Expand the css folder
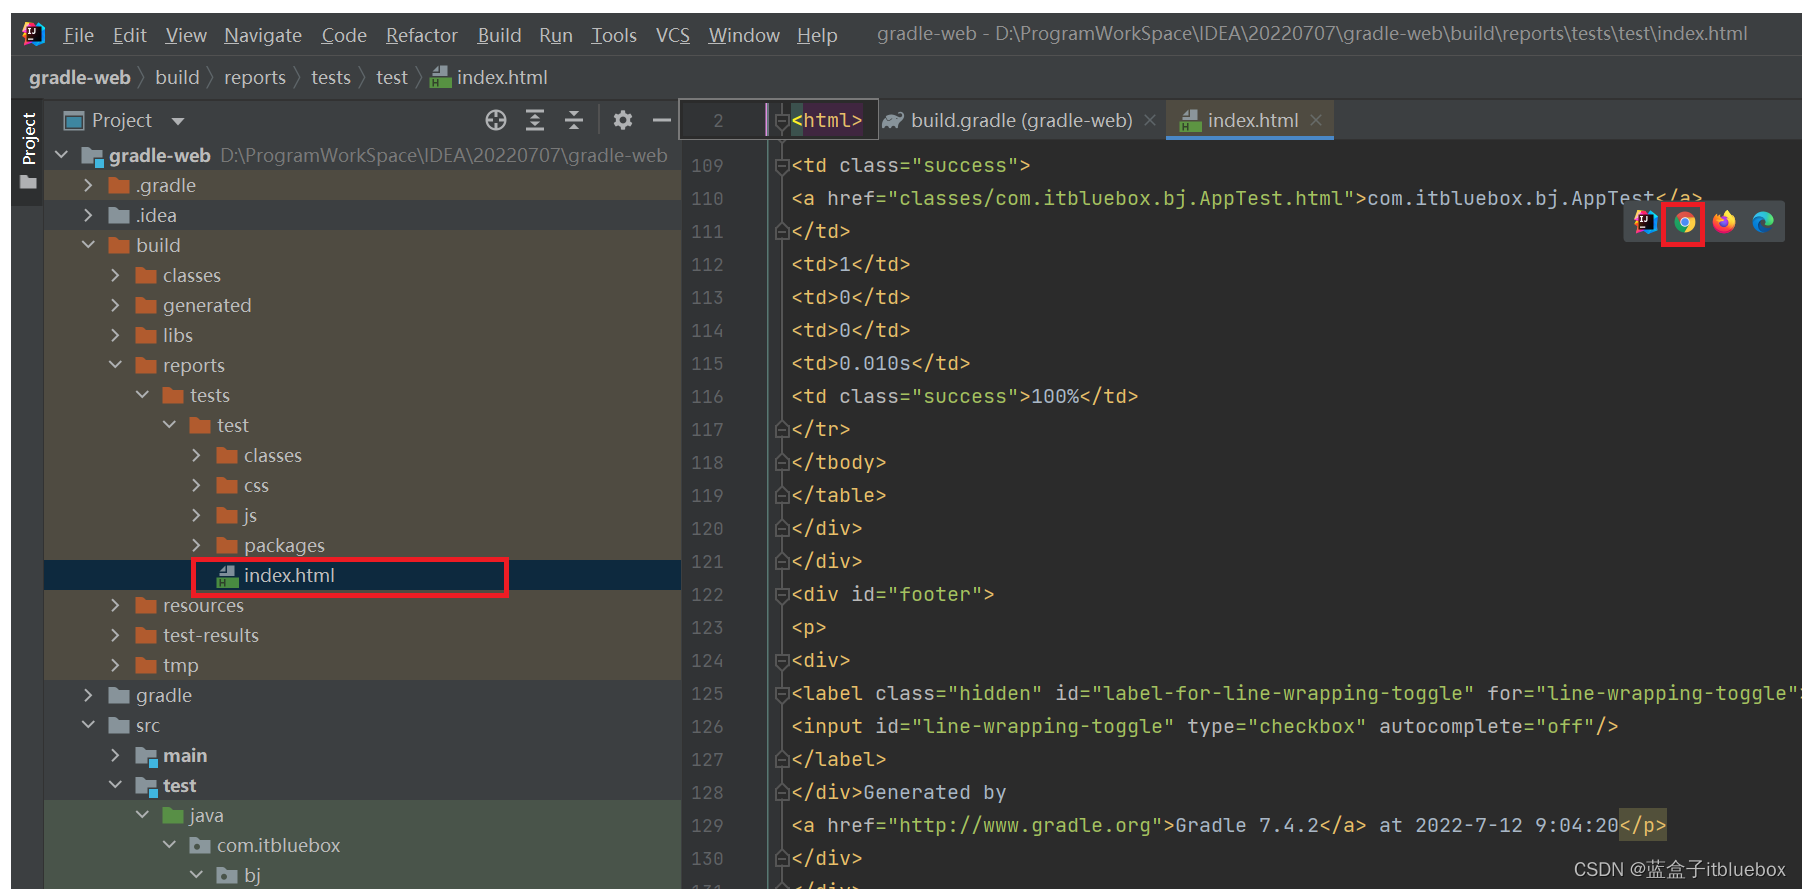Viewport: 1802px width, 889px height. coord(196,485)
